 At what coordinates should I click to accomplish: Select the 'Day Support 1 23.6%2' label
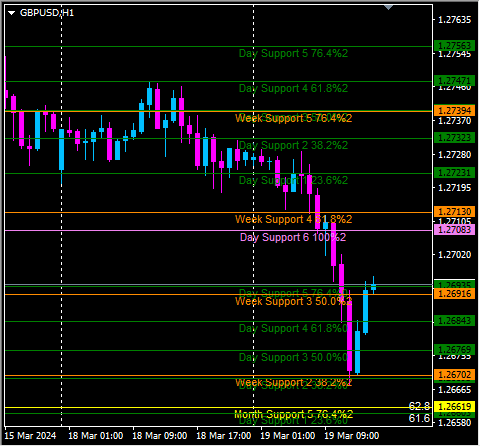point(293,180)
